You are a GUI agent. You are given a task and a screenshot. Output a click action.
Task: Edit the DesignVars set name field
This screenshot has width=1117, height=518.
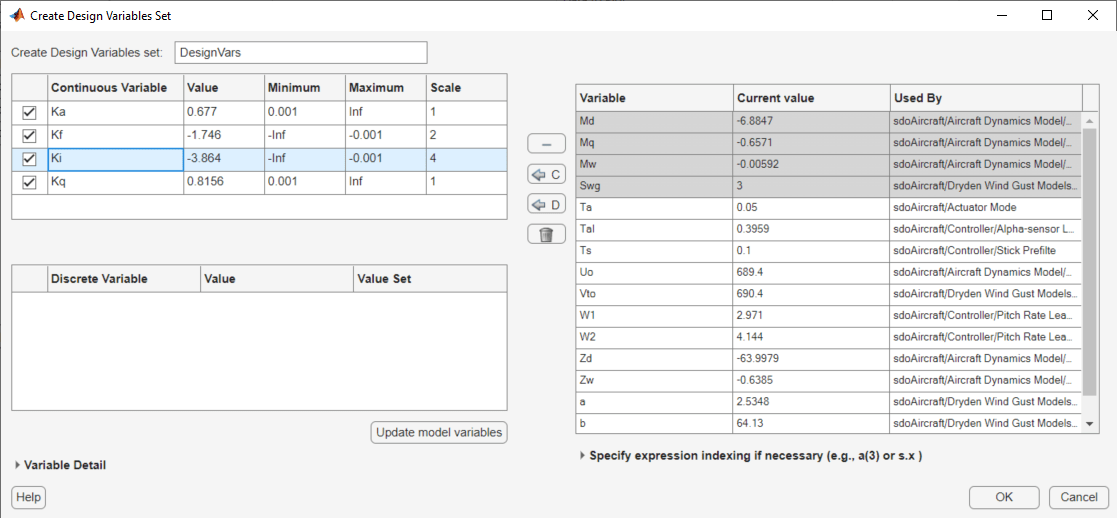[300, 52]
